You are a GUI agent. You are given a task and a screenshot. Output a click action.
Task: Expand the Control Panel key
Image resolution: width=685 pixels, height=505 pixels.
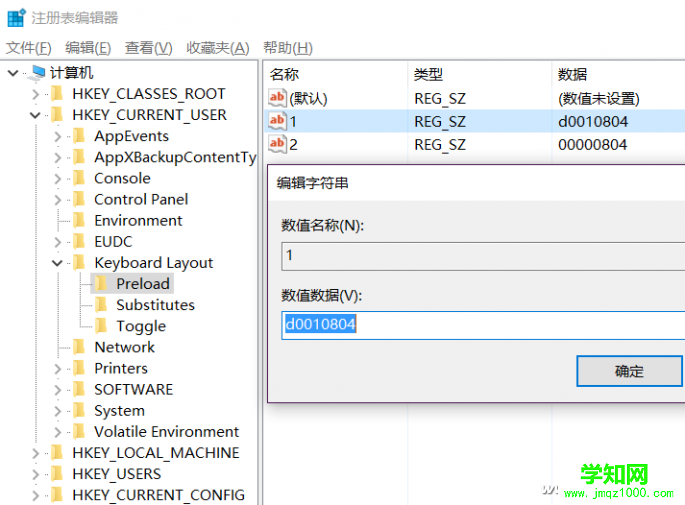coord(57,200)
